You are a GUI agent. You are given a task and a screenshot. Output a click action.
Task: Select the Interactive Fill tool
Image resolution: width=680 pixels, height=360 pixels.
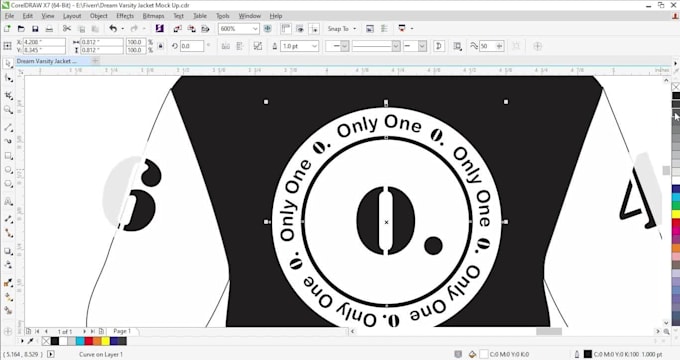8,297
